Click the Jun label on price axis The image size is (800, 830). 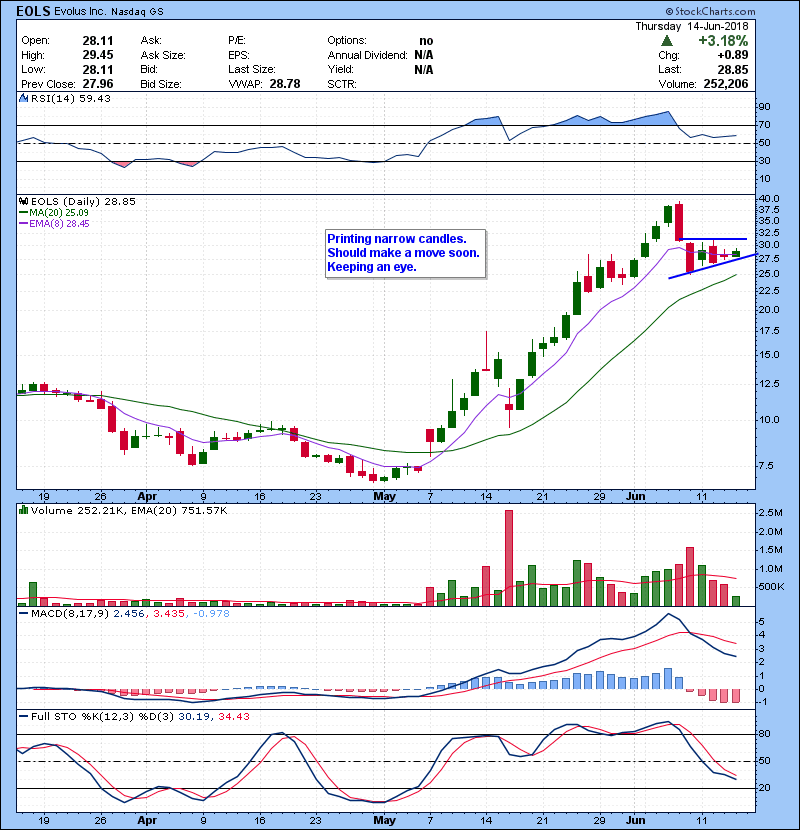click(635, 497)
